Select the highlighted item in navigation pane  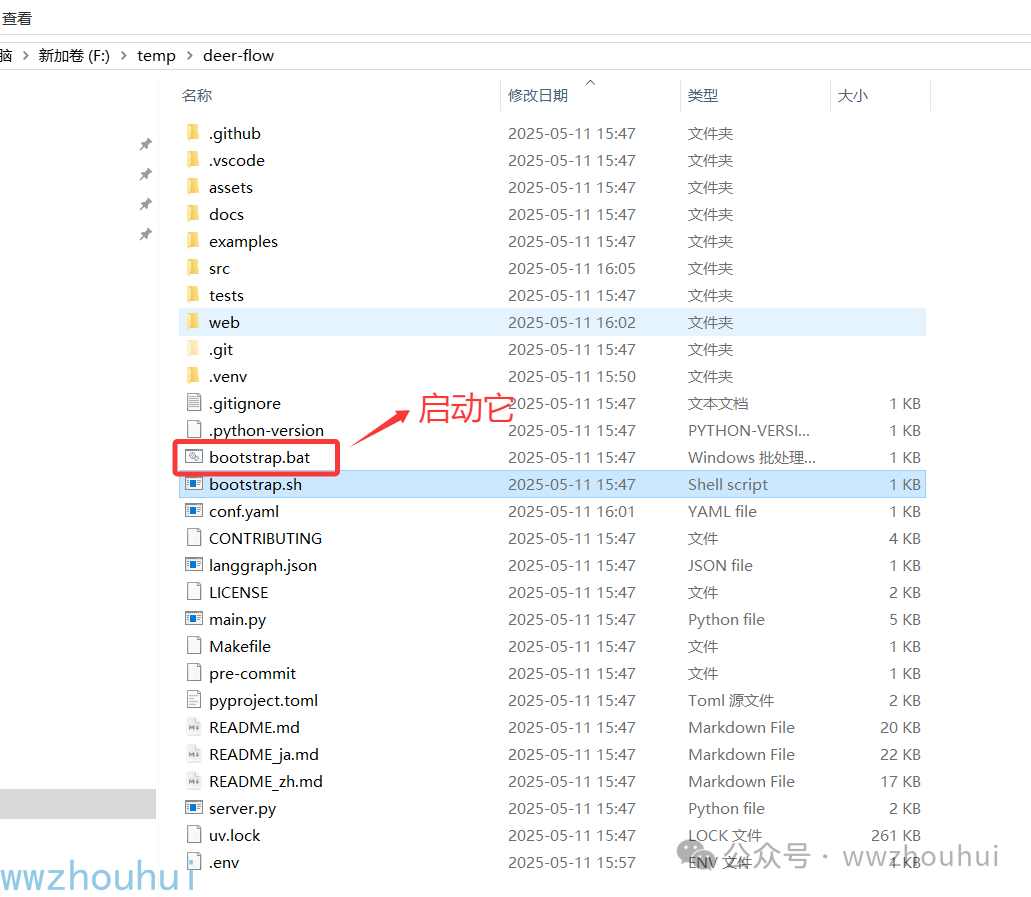78,803
